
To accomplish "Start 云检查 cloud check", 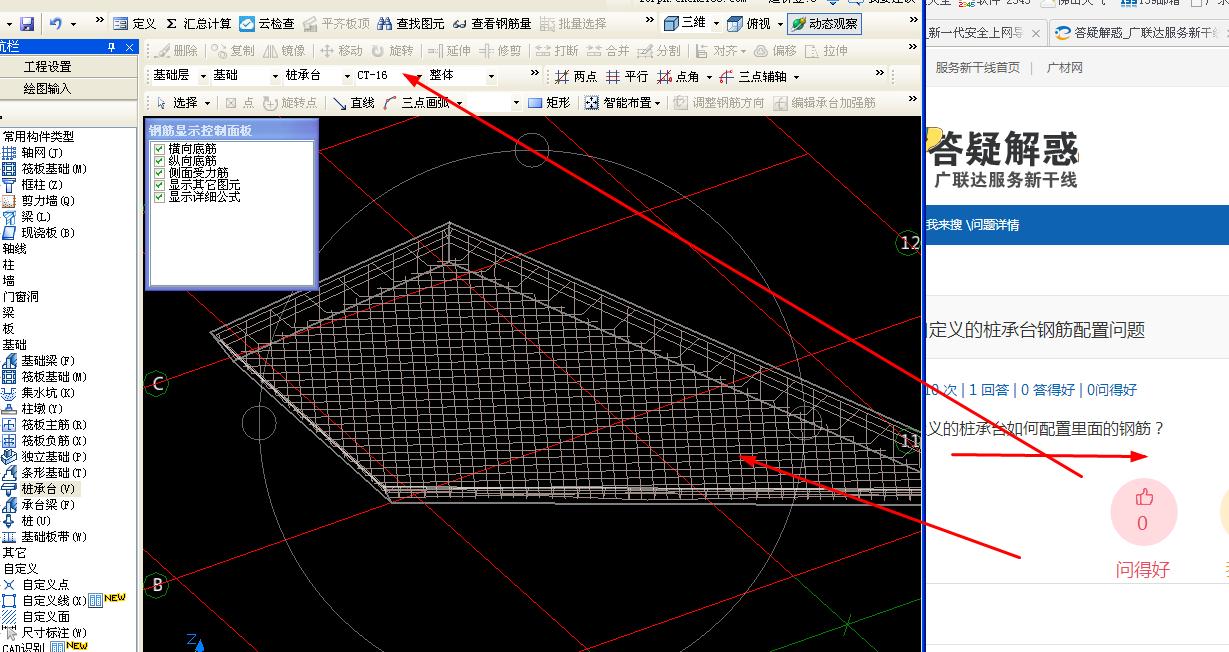I will [x=267, y=23].
